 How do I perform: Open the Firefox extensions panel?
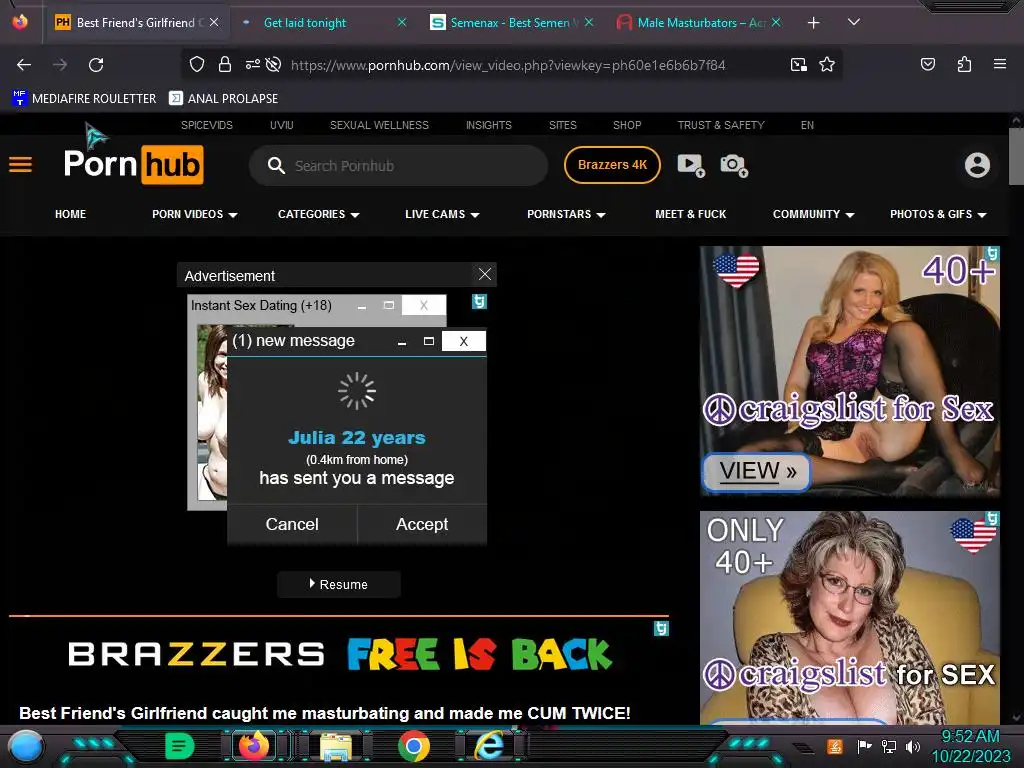click(x=964, y=64)
